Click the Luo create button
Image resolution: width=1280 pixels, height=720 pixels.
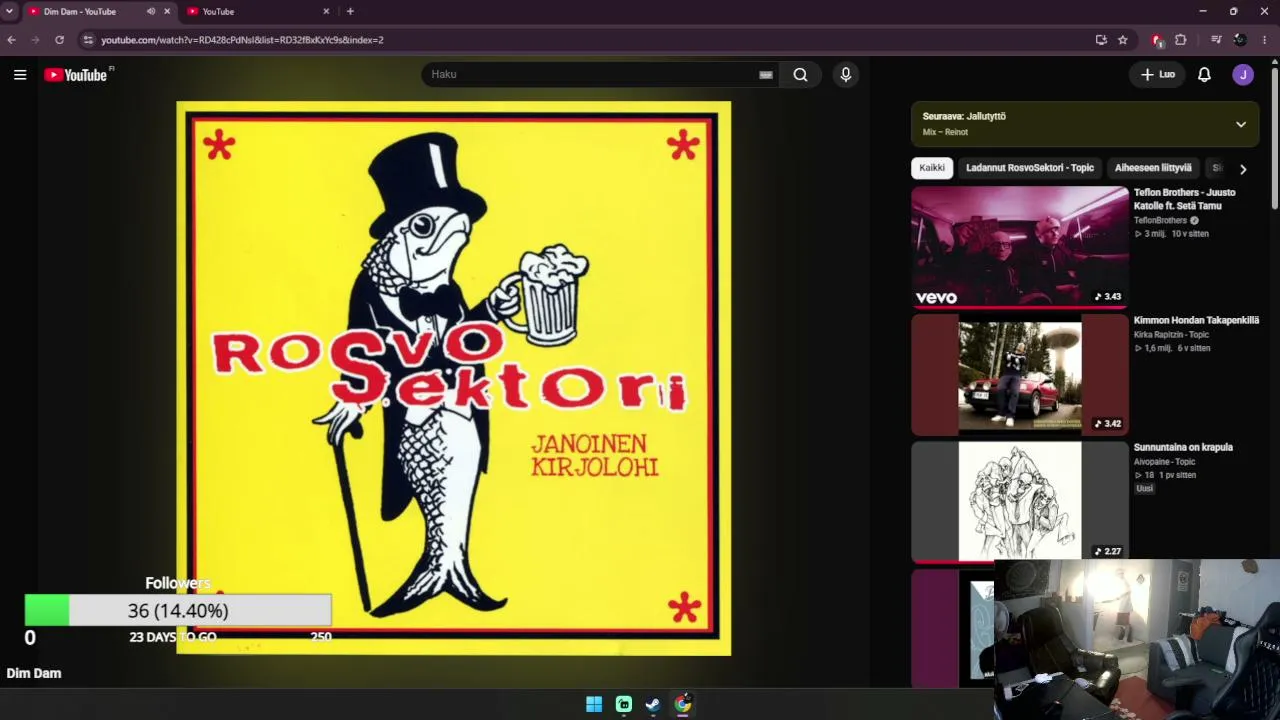coord(1158,75)
